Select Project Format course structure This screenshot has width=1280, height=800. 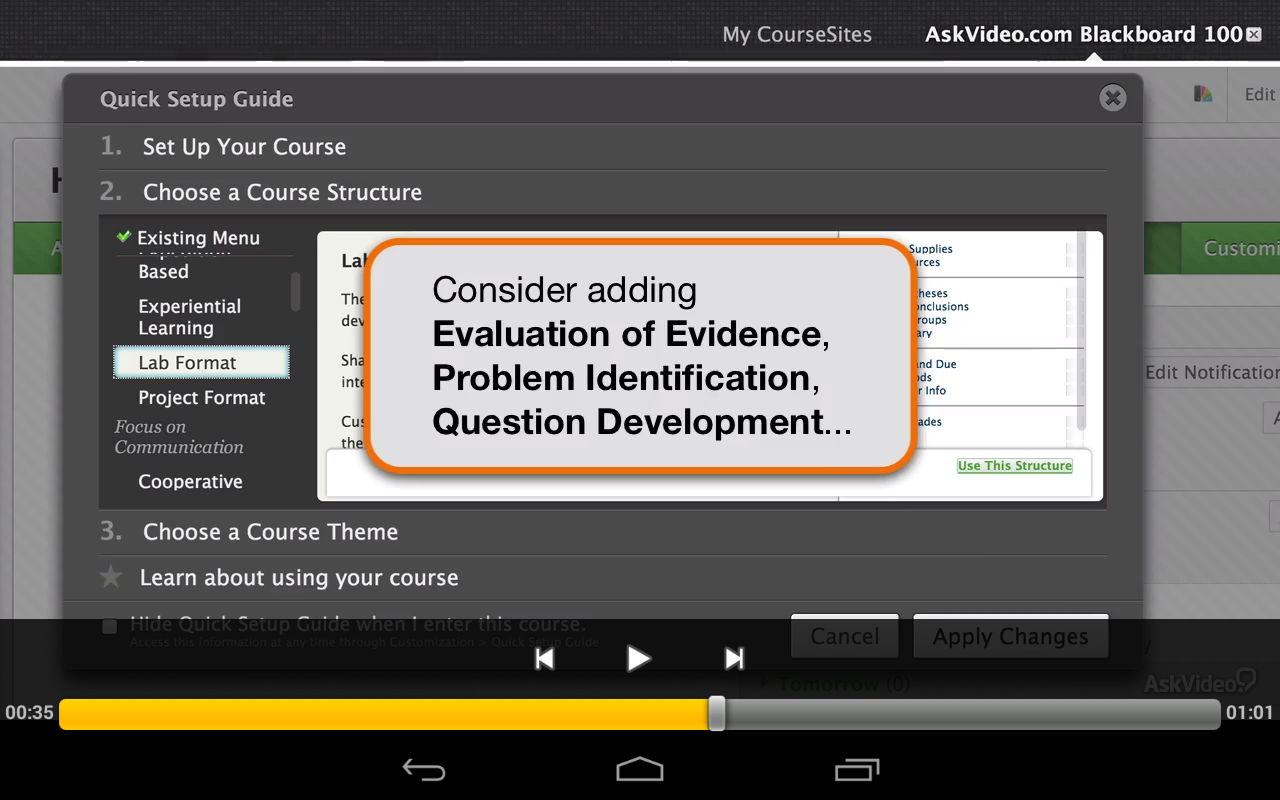(202, 398)
